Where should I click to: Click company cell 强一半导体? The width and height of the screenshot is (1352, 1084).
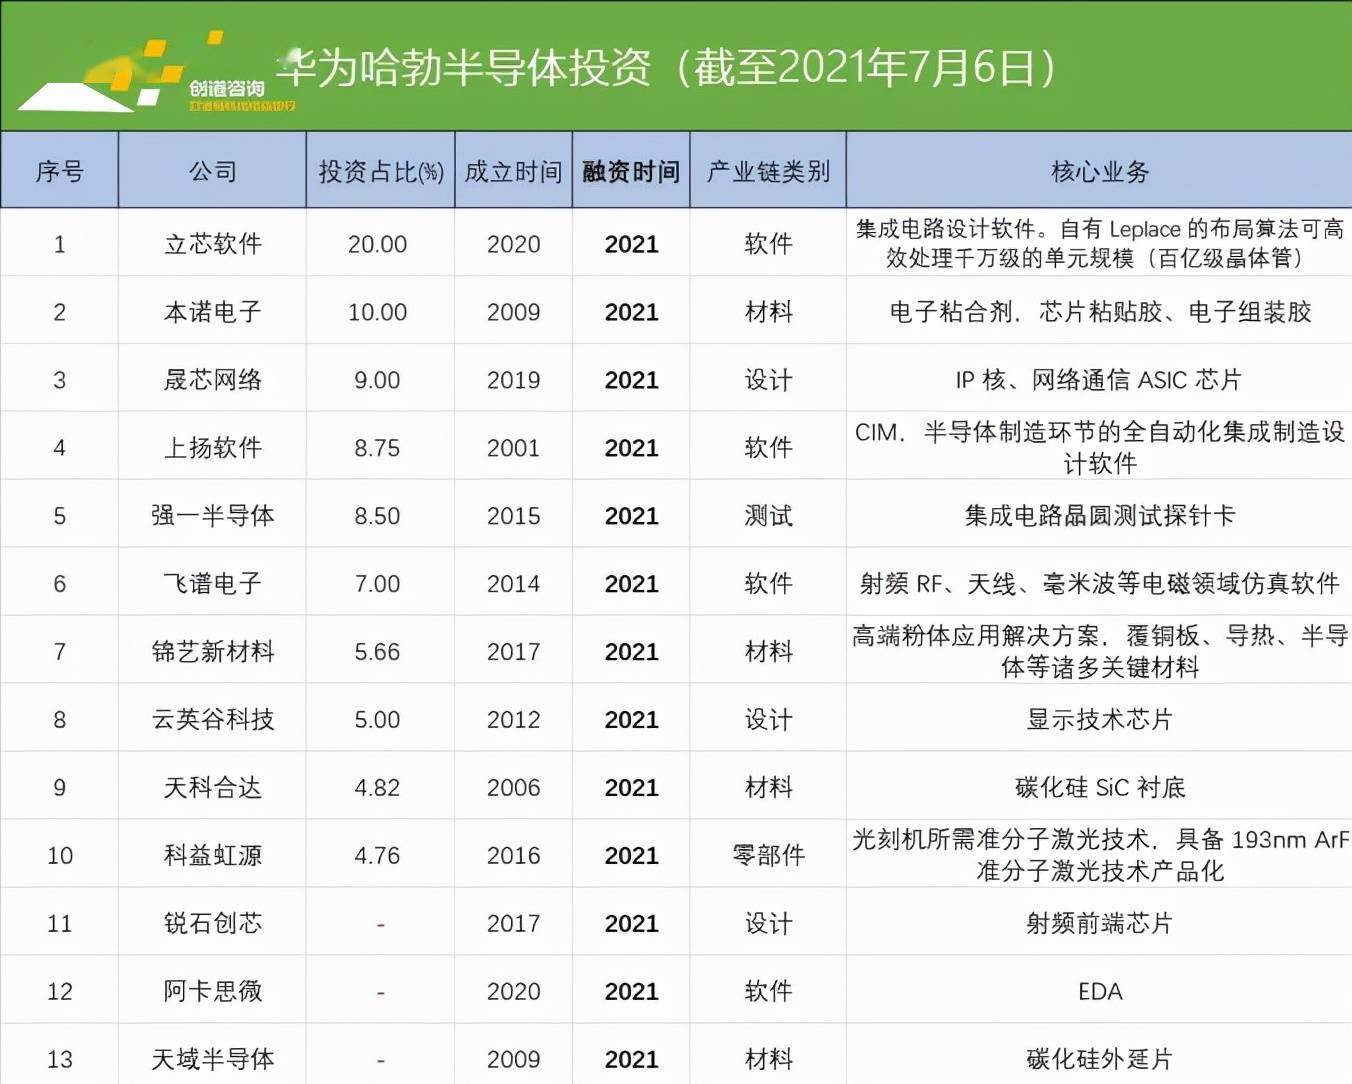(x=212, y=515)
